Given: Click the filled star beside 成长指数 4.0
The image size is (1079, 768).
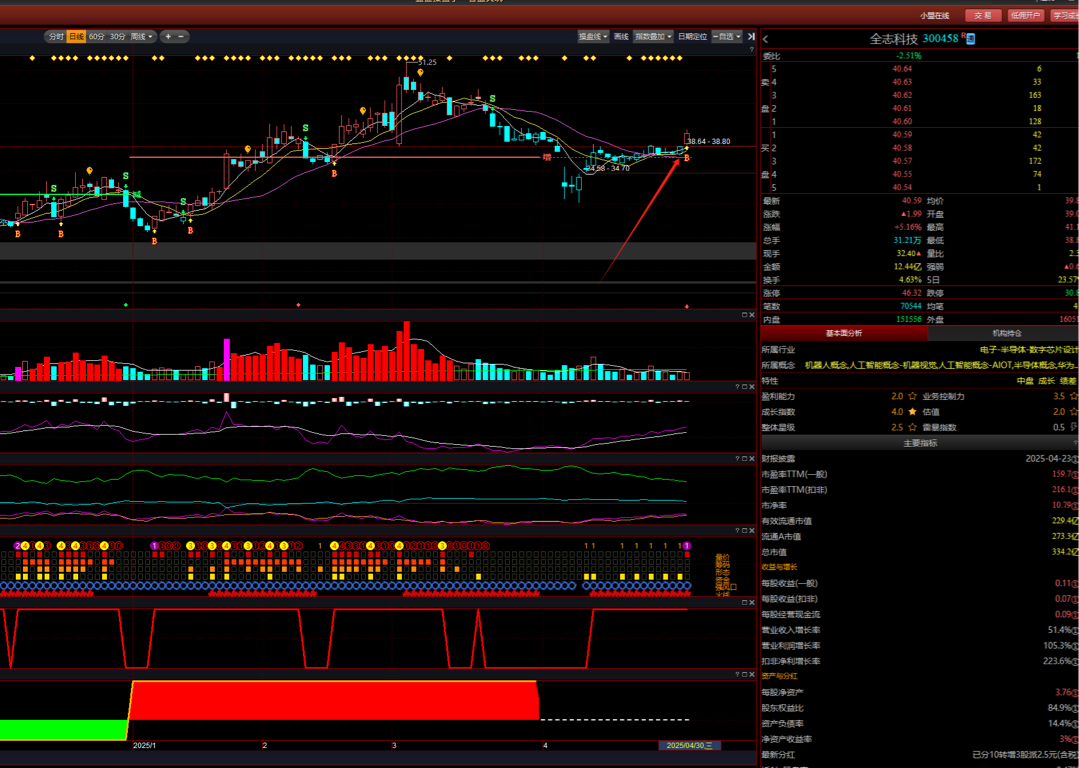Looking at the screenshot, I should [912, 412].
